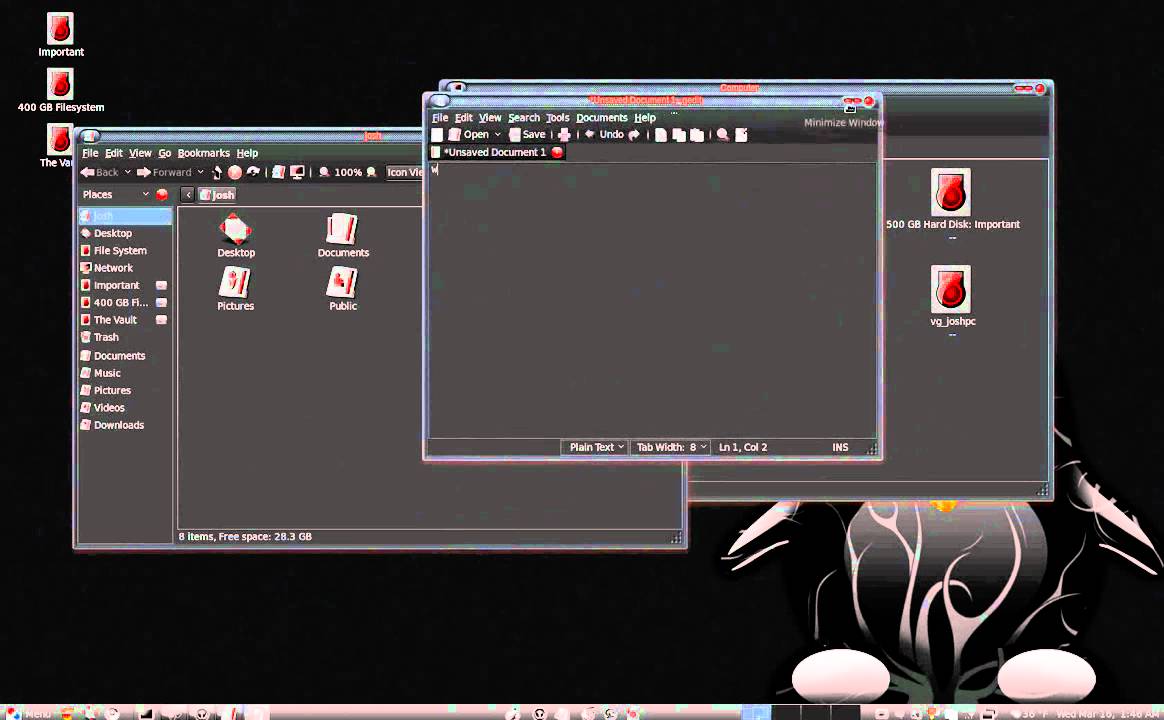Create a new document in gedit toolbar
The image size is (1164, 720).
[x=437, y=134]
